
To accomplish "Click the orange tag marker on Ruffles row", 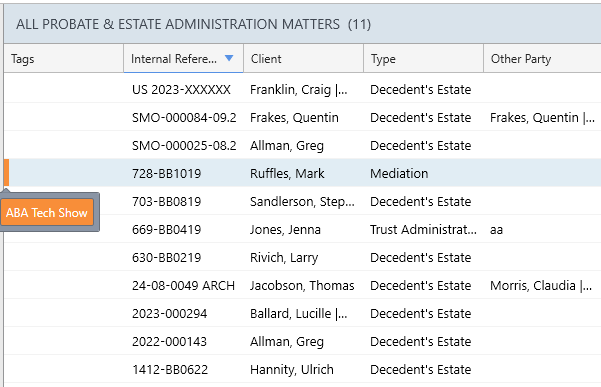I will click(7, 173).
